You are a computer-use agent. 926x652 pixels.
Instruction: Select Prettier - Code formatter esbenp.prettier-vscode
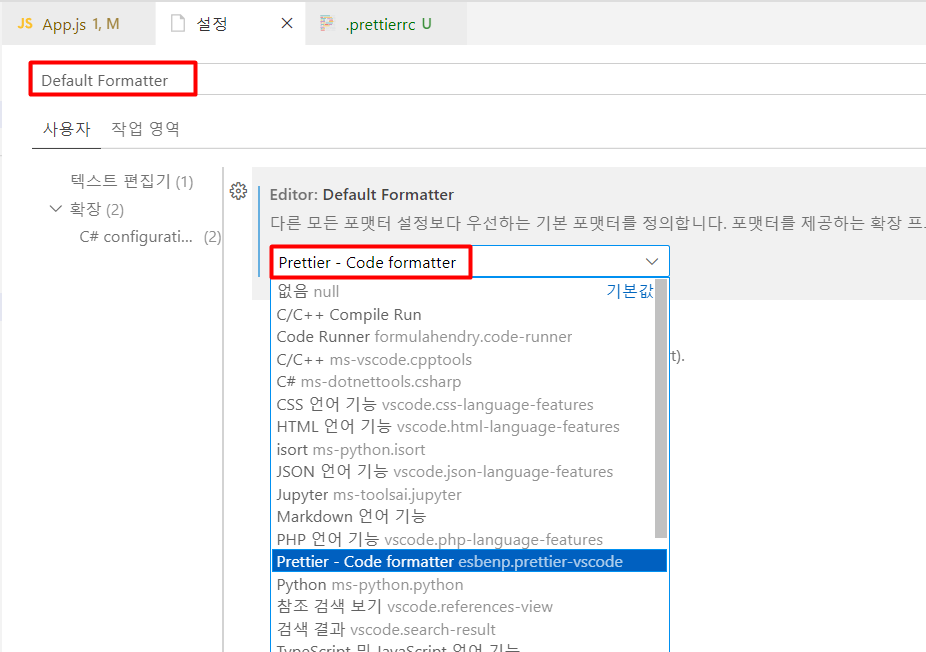[469, 561]
